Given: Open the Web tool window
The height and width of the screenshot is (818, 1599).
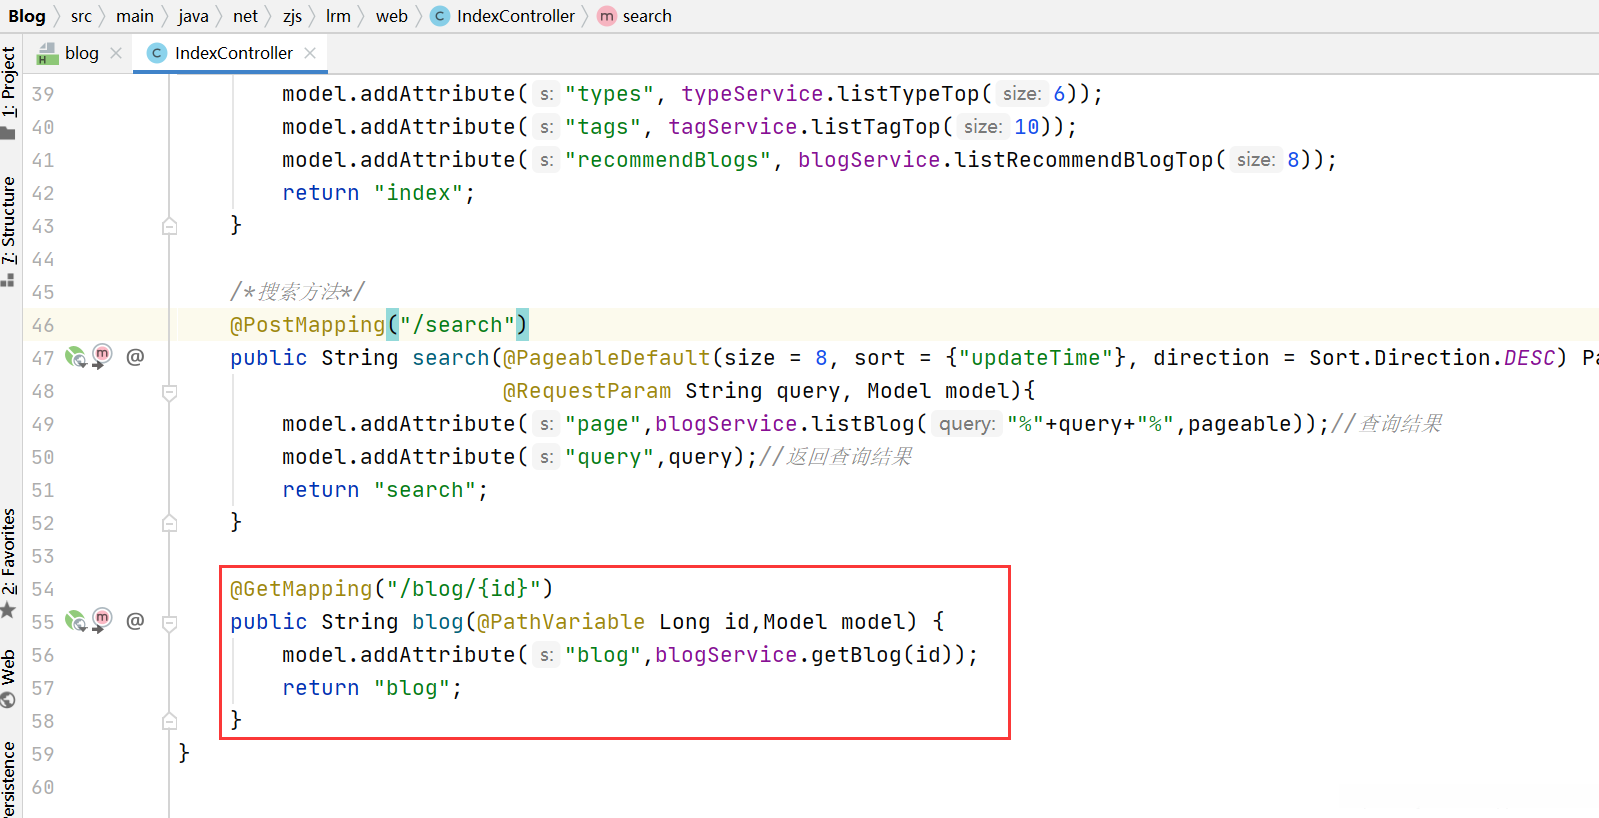Looking at the screenshot, I should pos(9,678).
